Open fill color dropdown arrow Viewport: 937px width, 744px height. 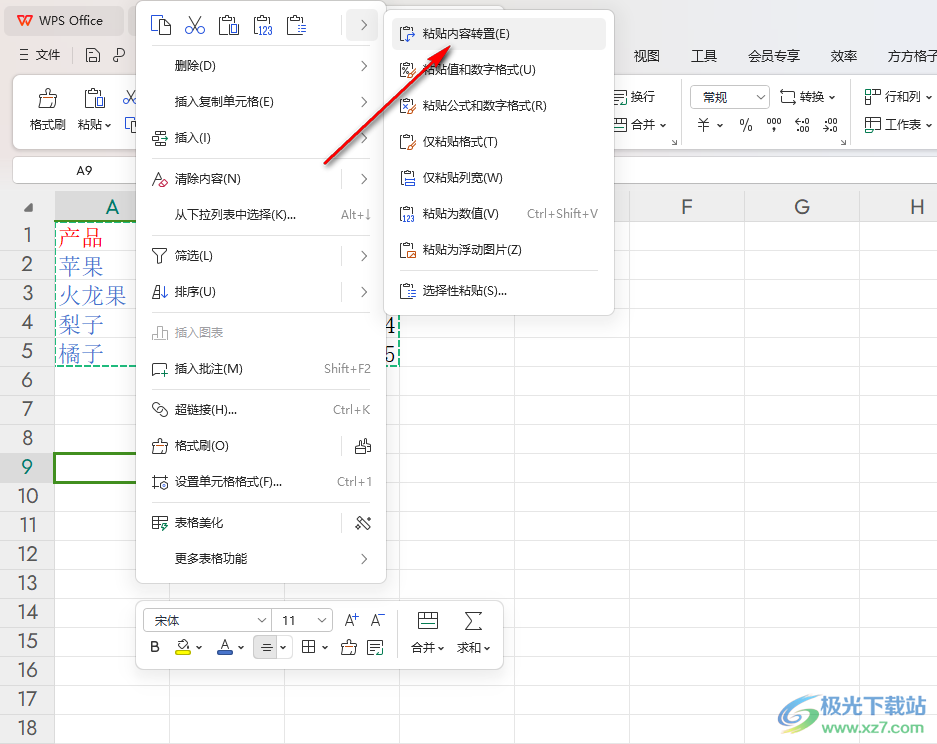pos(199,647)
